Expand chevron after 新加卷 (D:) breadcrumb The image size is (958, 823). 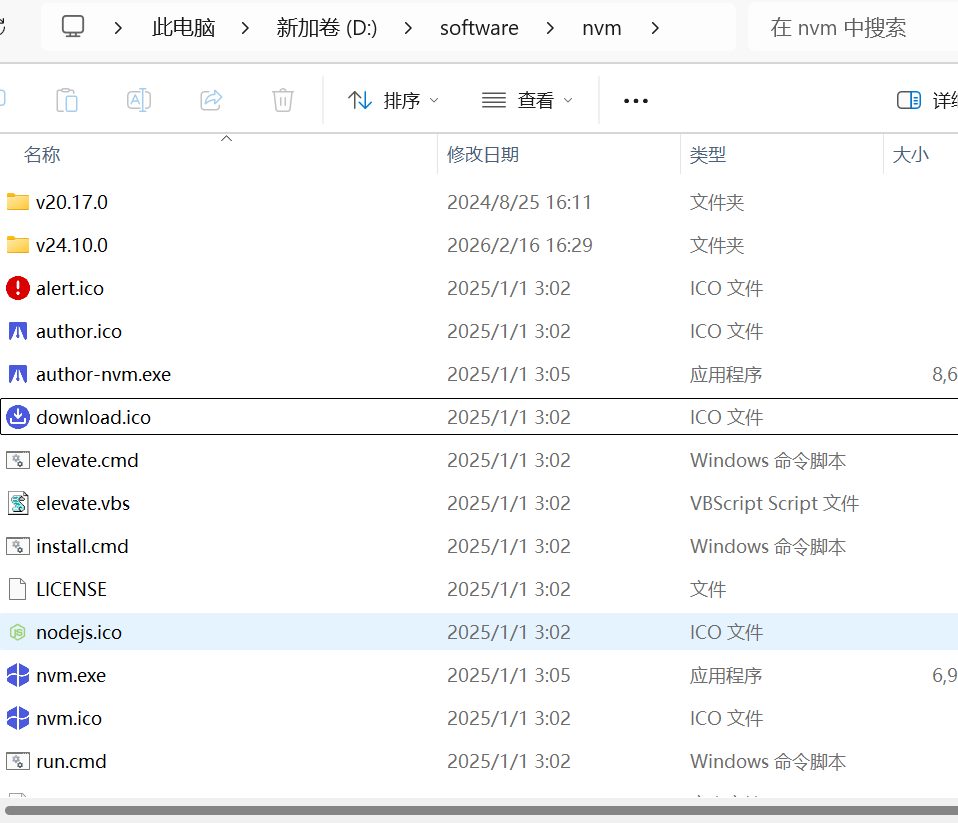click(x=408, y=28)
